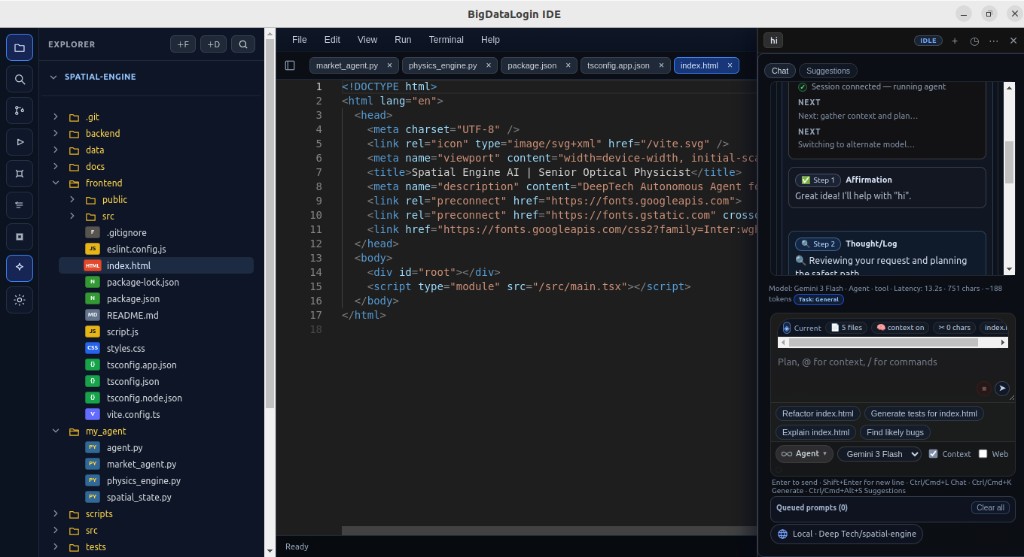Expand the public folder
Screen dimensions: 1024x557
click(72, 200)
